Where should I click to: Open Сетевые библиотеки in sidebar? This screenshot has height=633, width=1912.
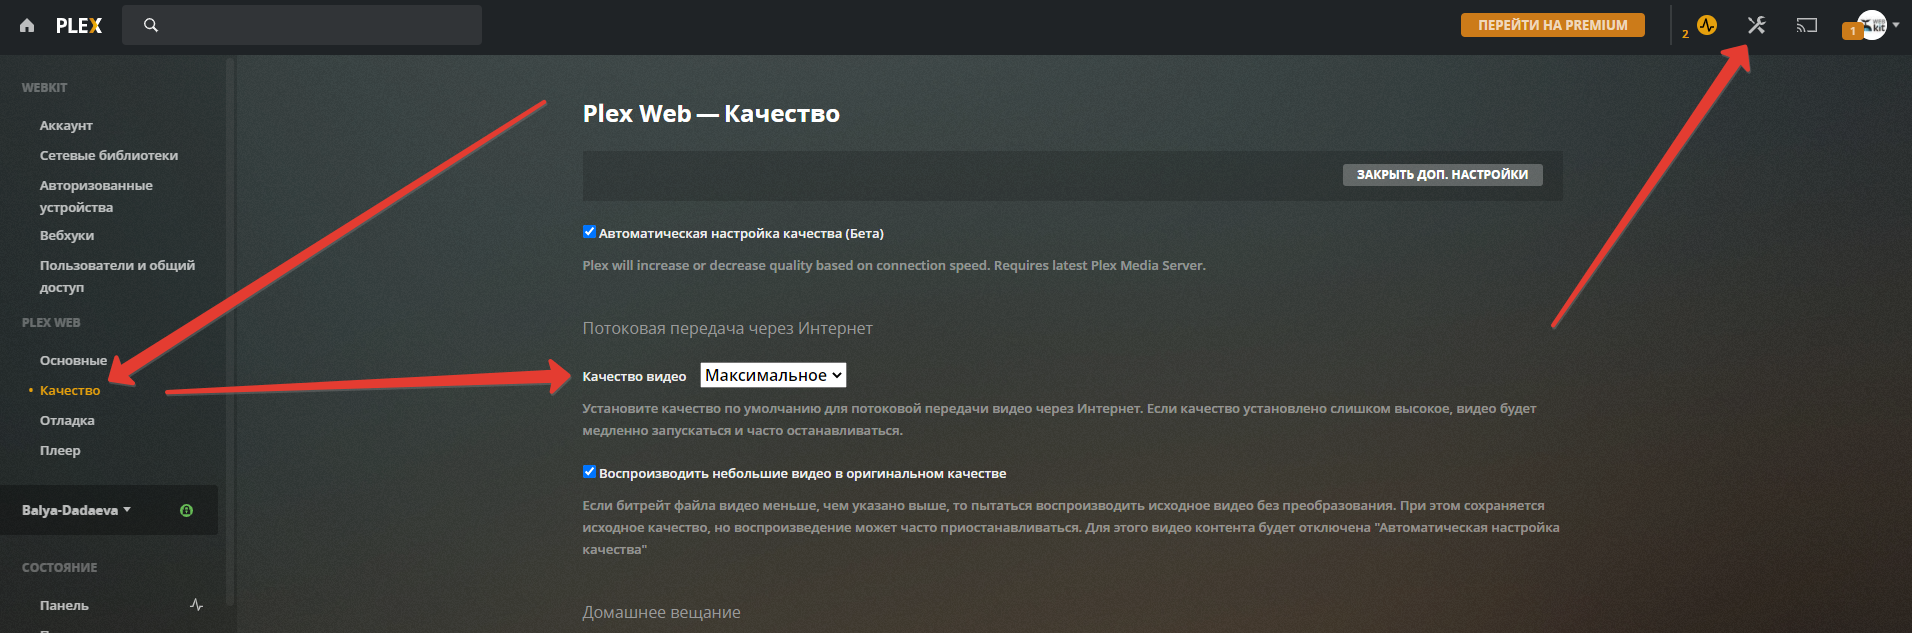click(109, 155)
